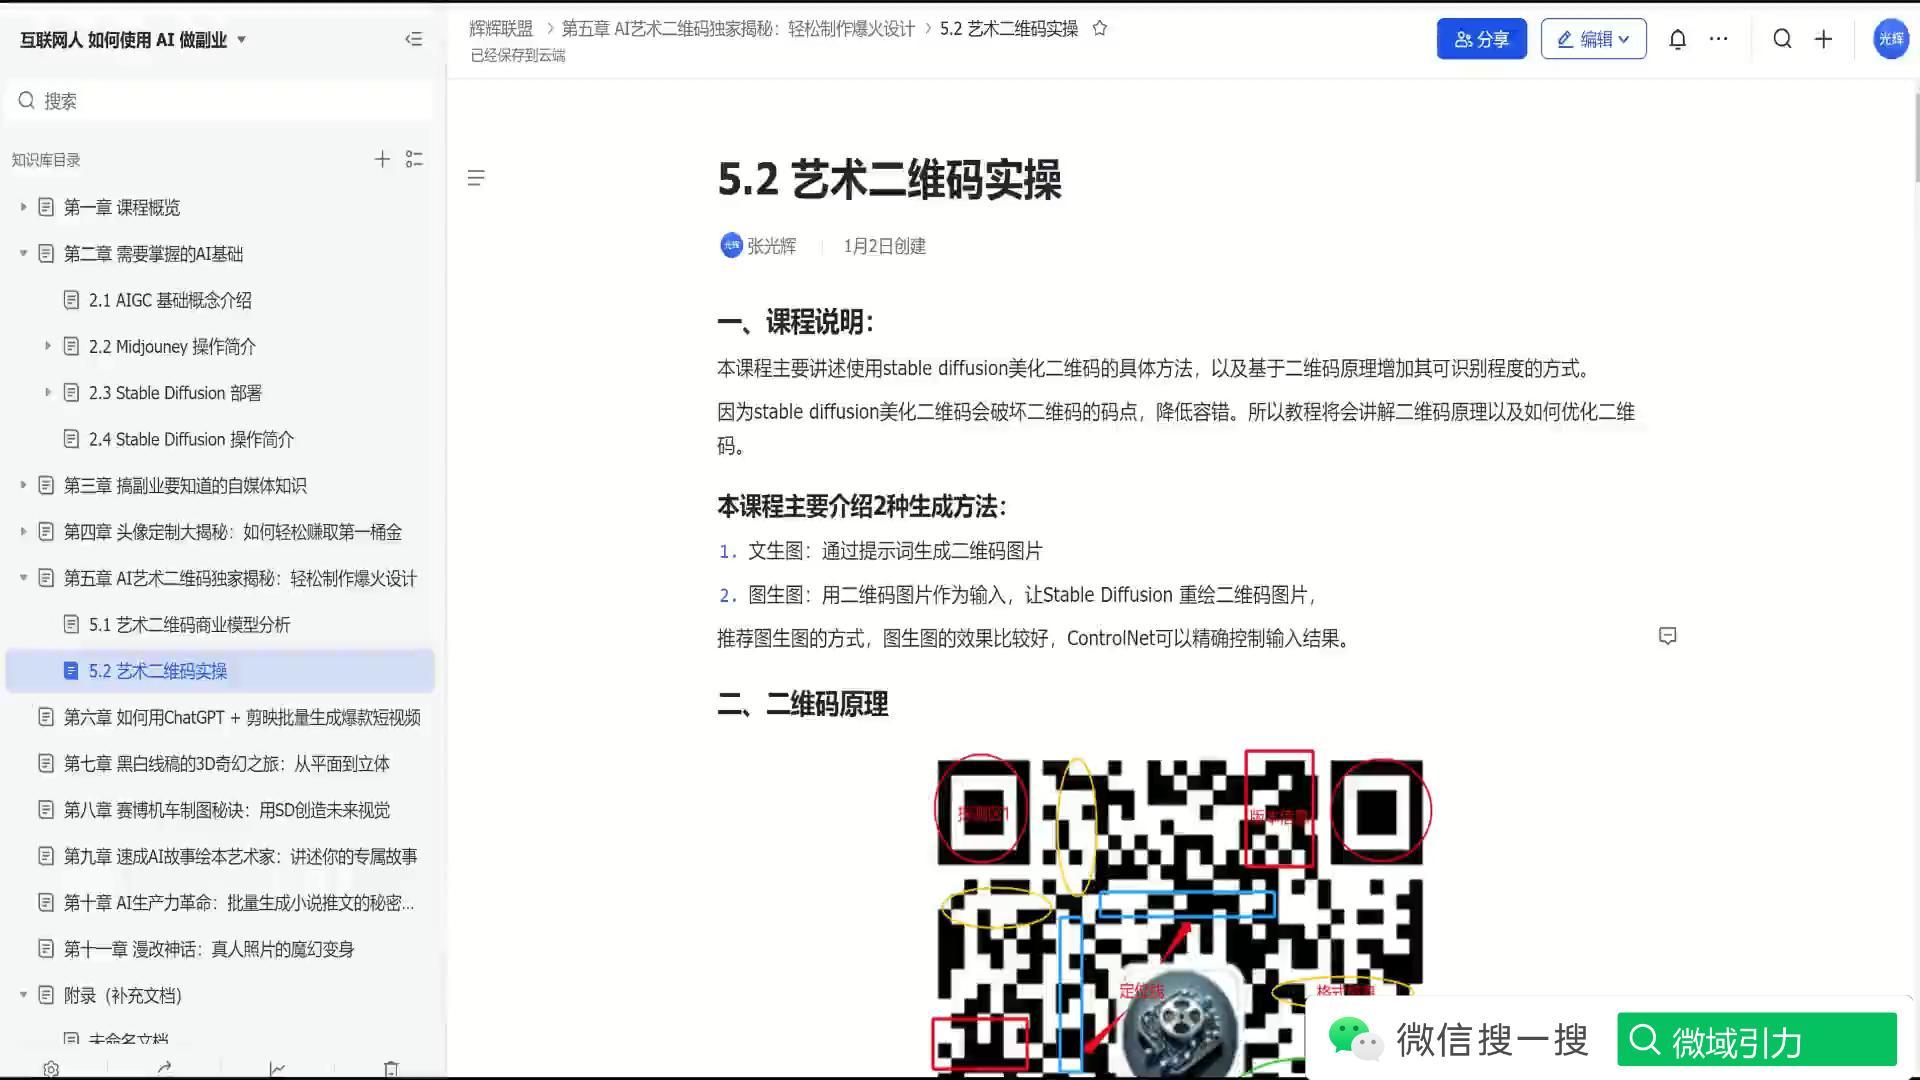This screenshot has width=1920, height=1080.
Task: Expand 第三章 搞副业要知道的自媒体知识
Action: [x=23, y=485]
